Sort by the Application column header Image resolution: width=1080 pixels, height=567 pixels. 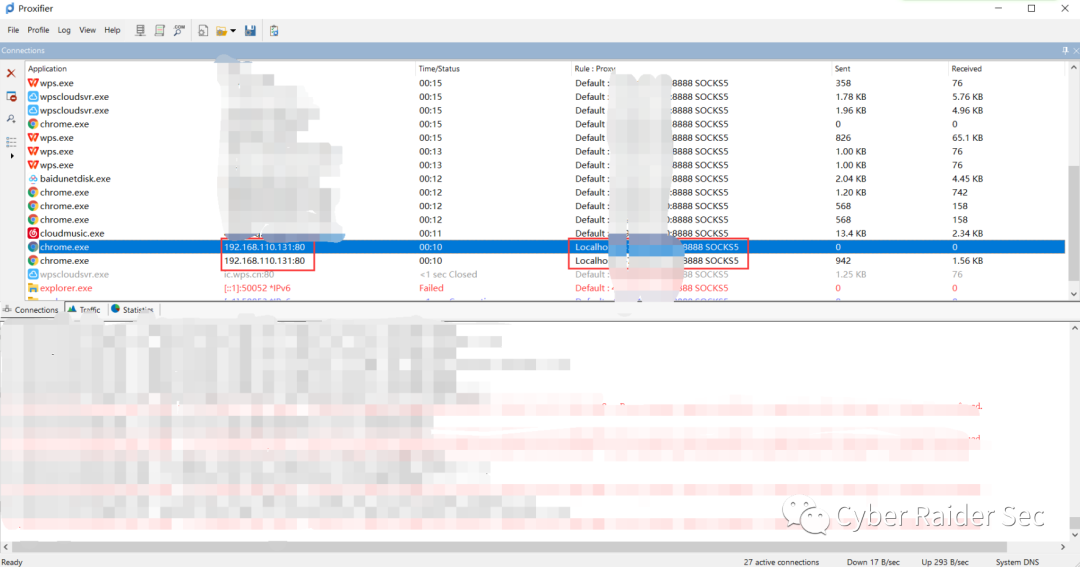pyautogui.click(x=47, y=69)
